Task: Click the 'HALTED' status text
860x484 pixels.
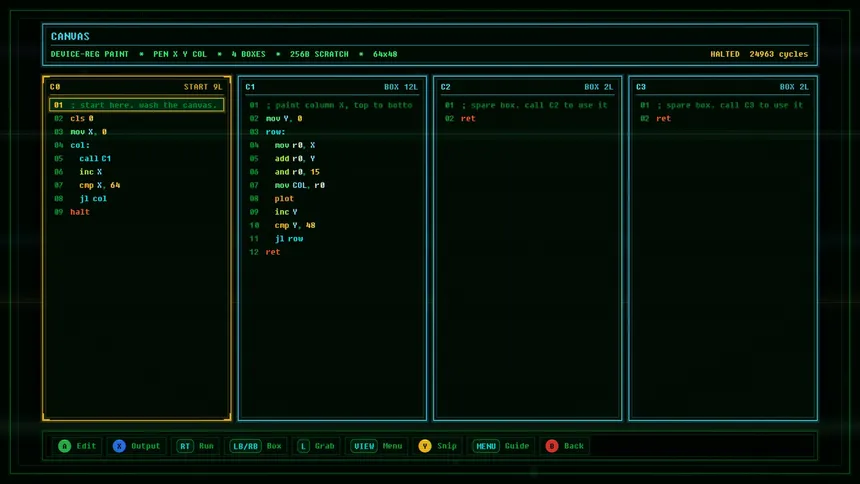Action: point(725,54)
